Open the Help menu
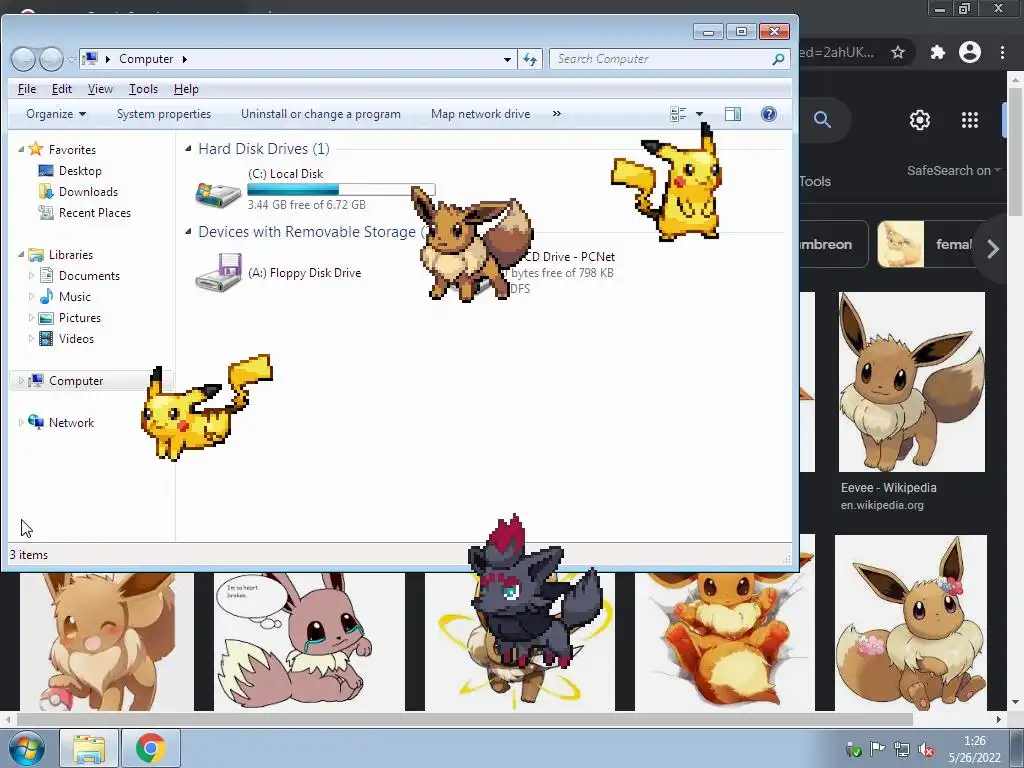The height and width of the screenshot is (768, 1024). tap(186, 89)
